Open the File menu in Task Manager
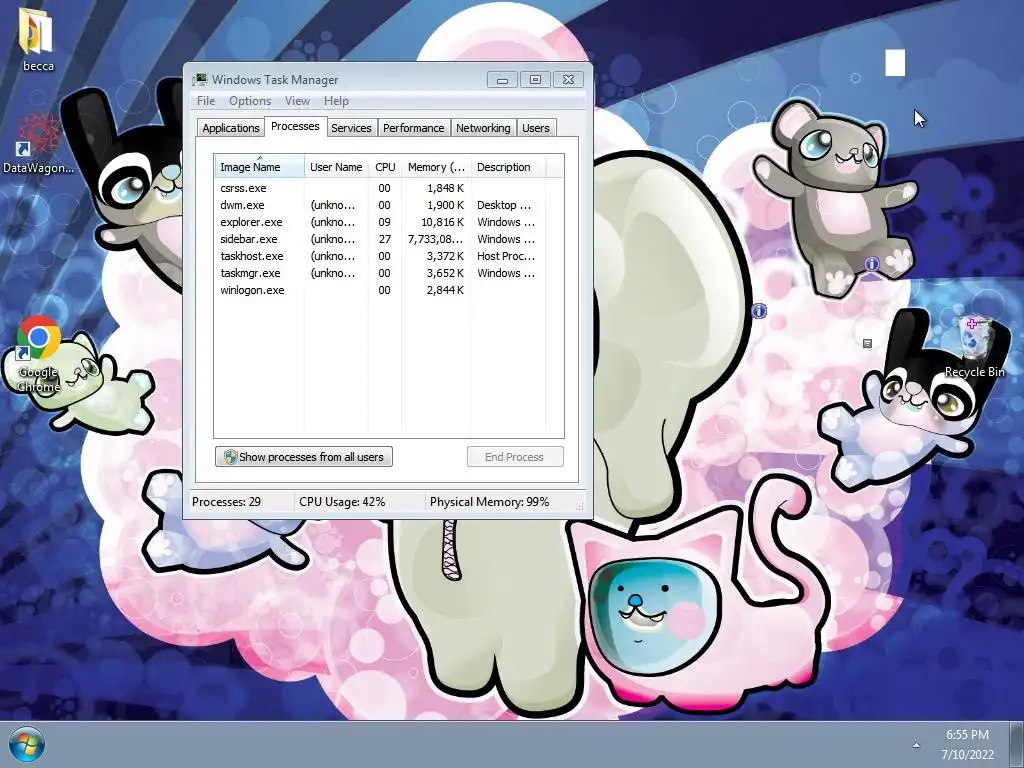This screenshot has width=1024, height=768. pos(206,101)
